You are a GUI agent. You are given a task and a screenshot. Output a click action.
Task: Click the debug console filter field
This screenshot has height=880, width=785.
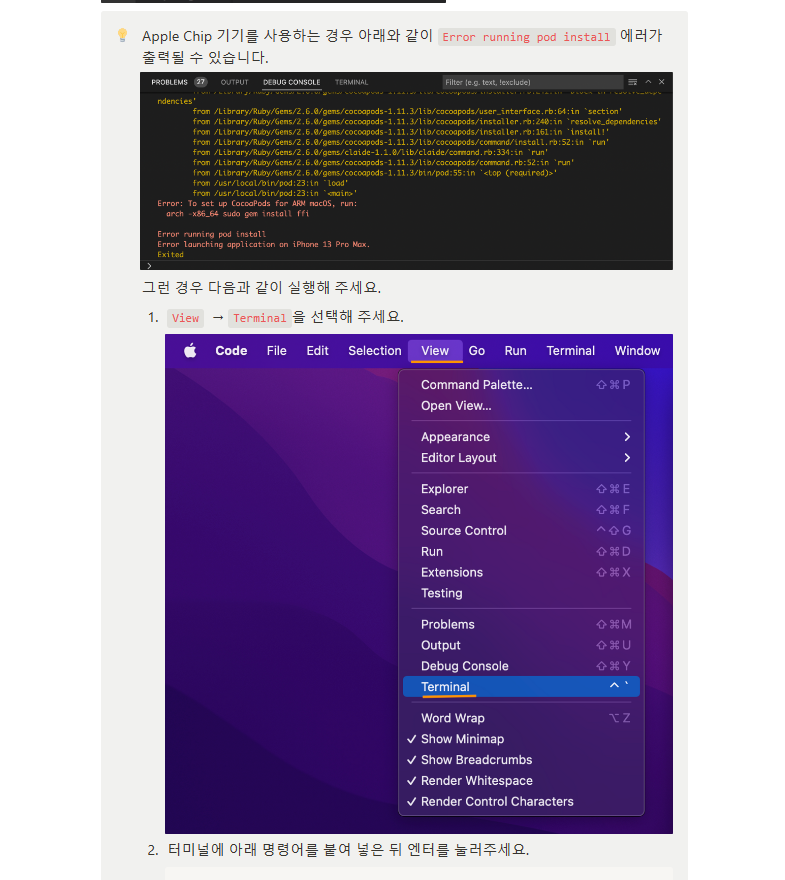532,82
